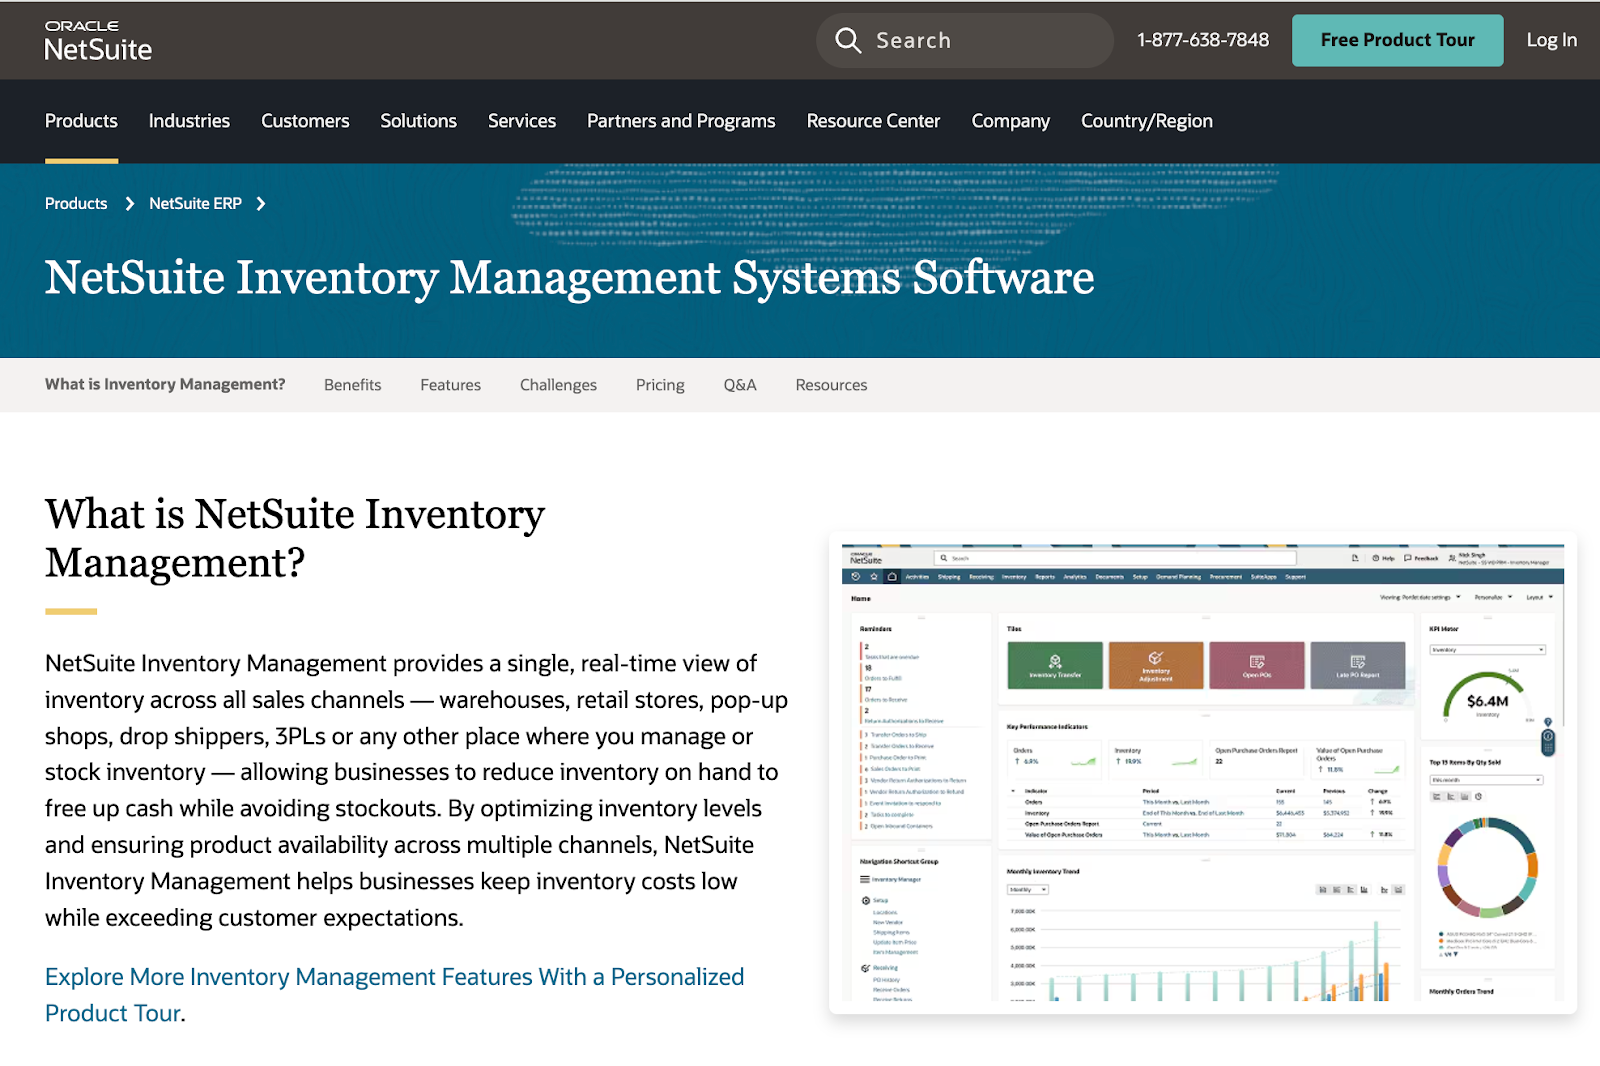Open the Industries menu
The image size is (1600, 1066).
(x=189, y=121)
